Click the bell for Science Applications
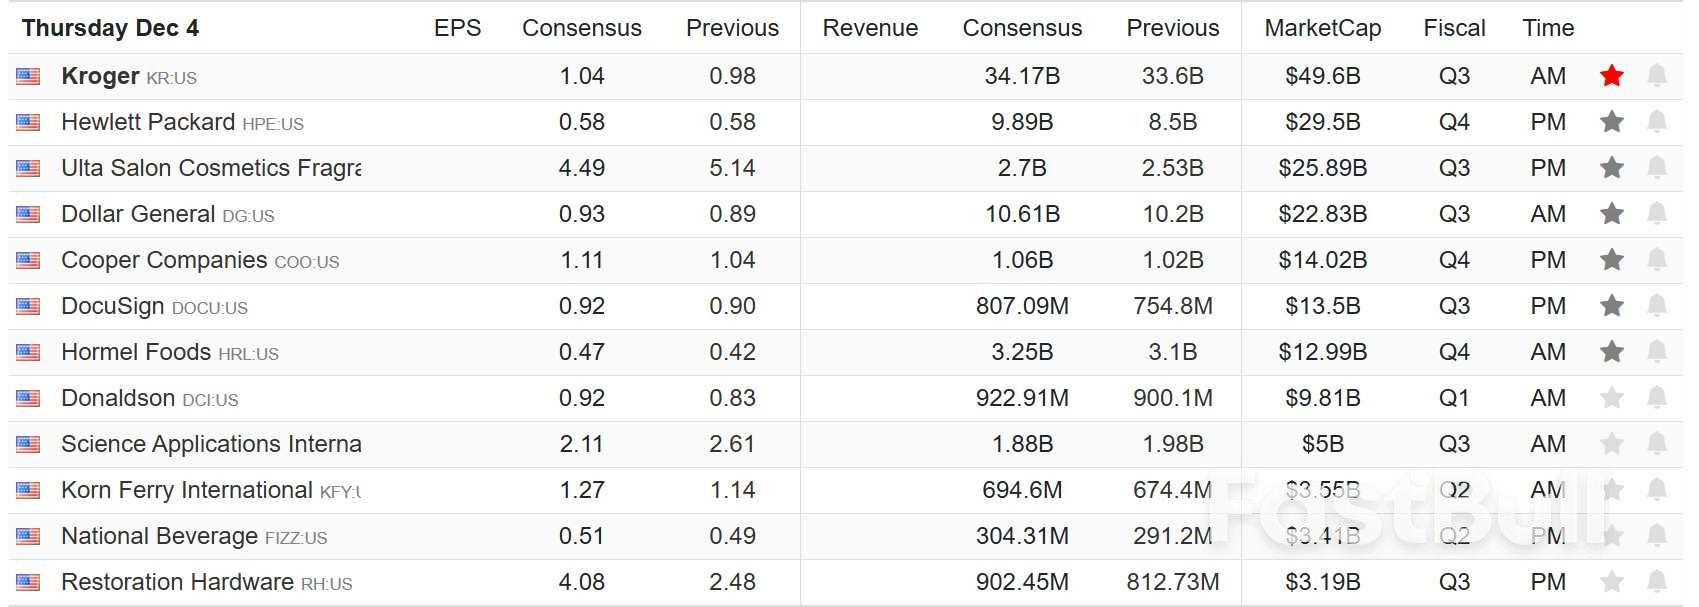This screenshot has height=607, width=1699. click(x=1657, y=444)
